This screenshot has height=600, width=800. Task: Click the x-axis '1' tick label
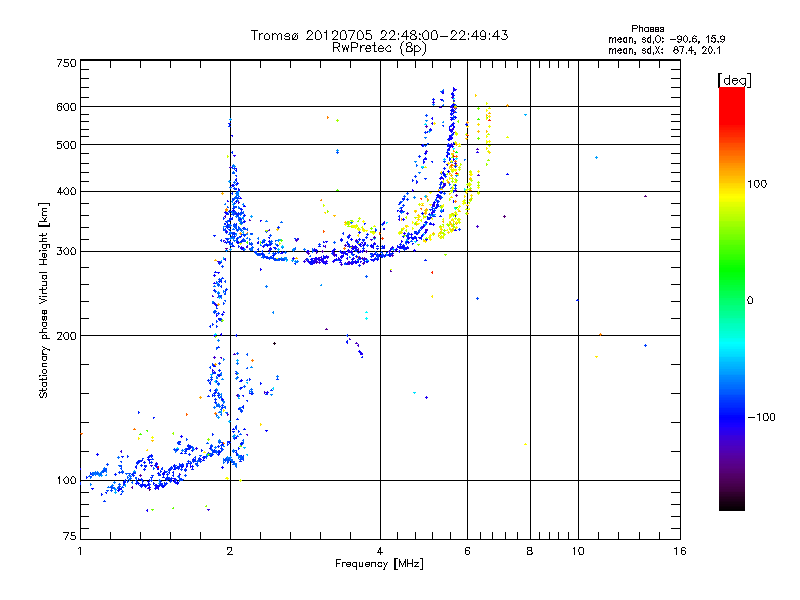tap(80, 551)
